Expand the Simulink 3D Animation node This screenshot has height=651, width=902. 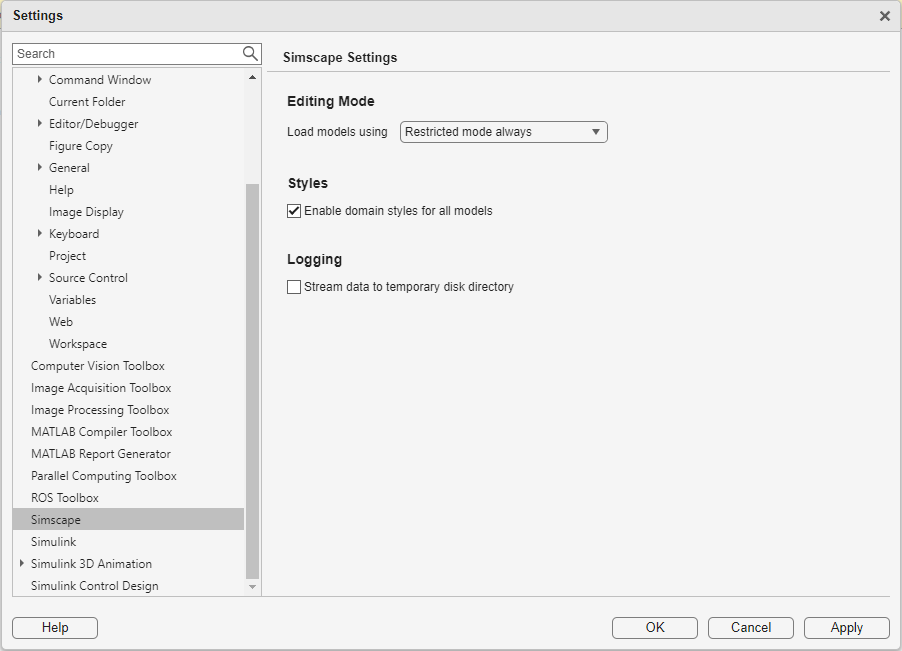[x=22, y=564]
